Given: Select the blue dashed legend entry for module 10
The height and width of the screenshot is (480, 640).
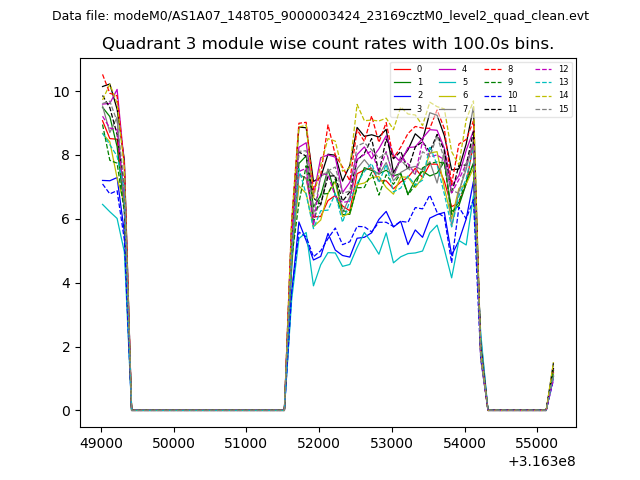Looking at the screenshot, I should tap(494, 95).
